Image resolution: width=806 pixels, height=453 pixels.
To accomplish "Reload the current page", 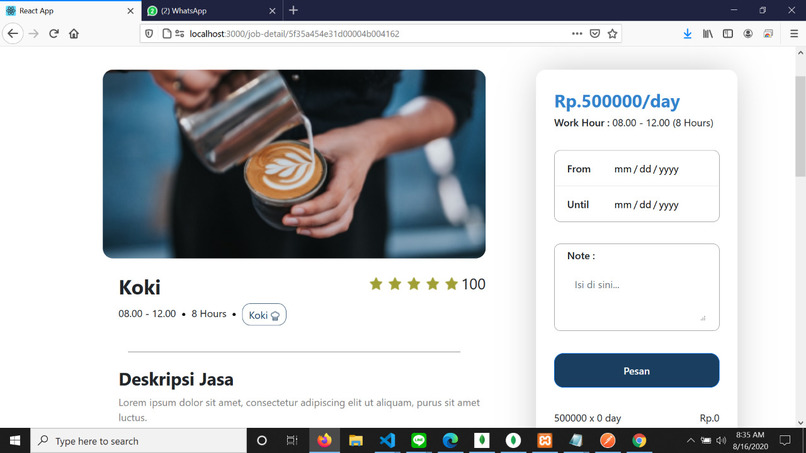I will pos(54,34).
